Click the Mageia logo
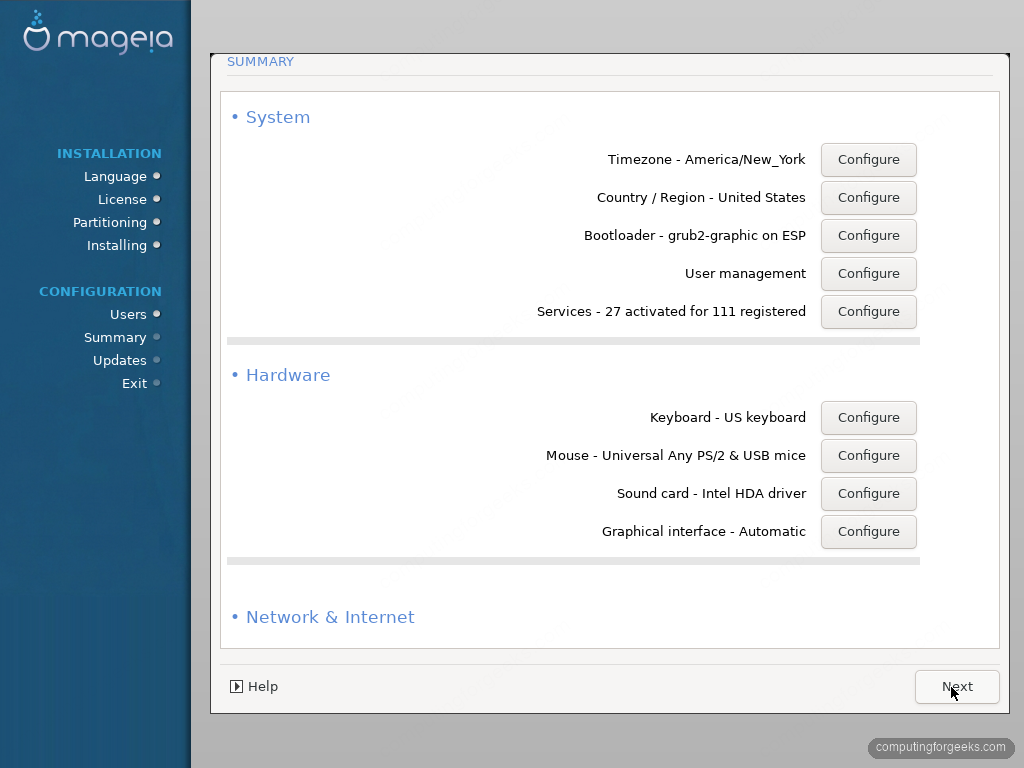Viewport: 1024px width, 768px height. click(x=98, y=33)
